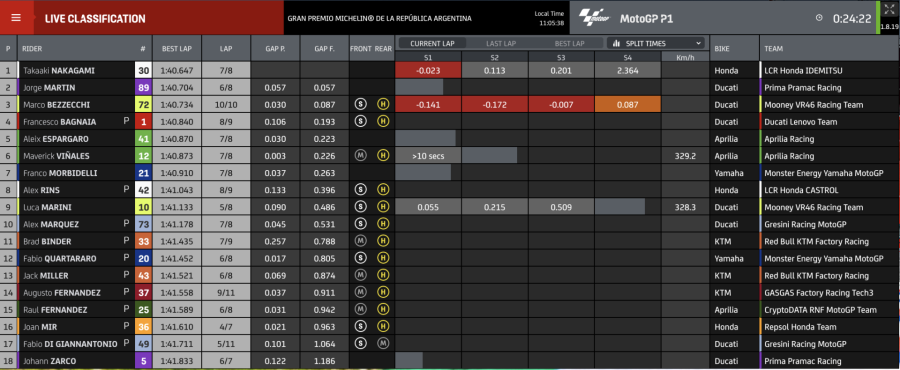
Task: Switch to the Best Lap view
Action: tap(569, 43)
